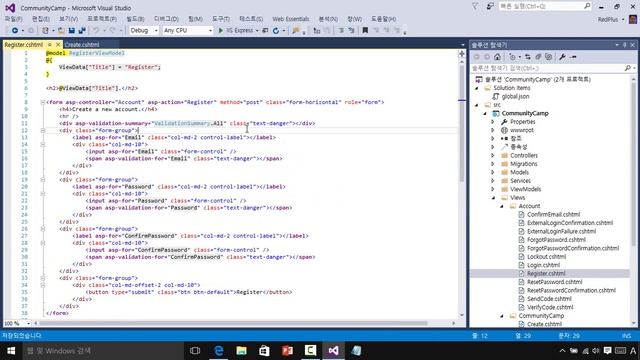Click the Navigate Backward toolbar icon

tap(15, 31)
